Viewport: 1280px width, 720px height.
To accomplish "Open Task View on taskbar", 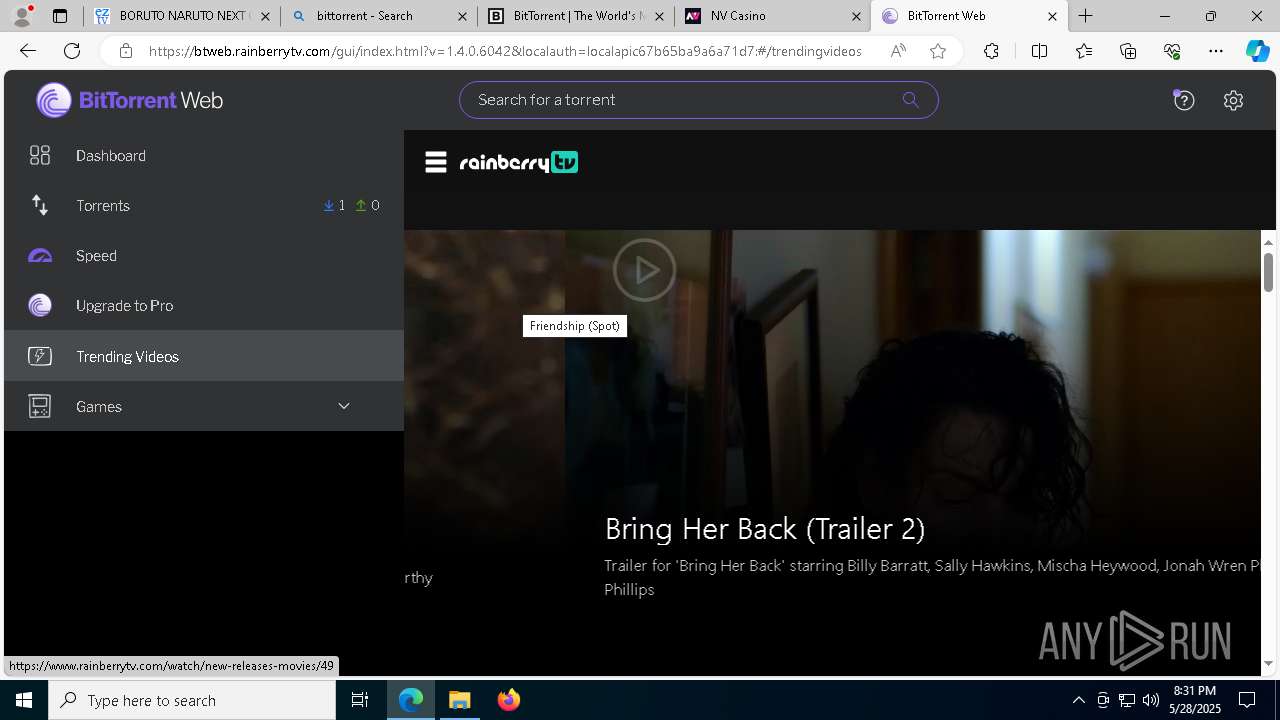I will tap(360, 700).
